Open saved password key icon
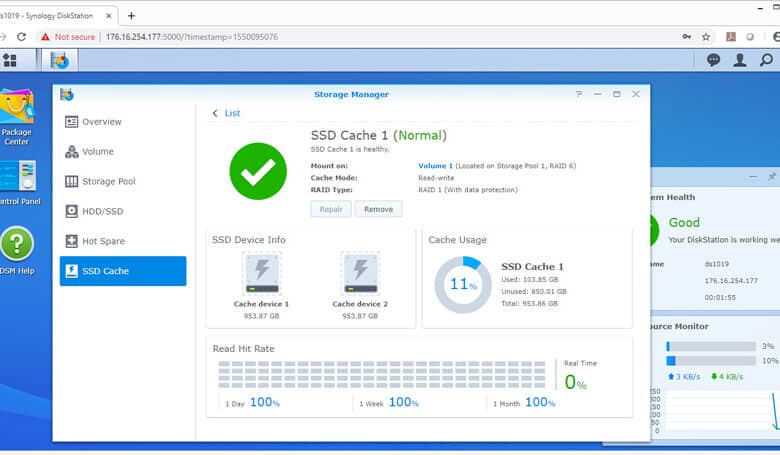Screen dimensions: 780x455 point(686,37)
